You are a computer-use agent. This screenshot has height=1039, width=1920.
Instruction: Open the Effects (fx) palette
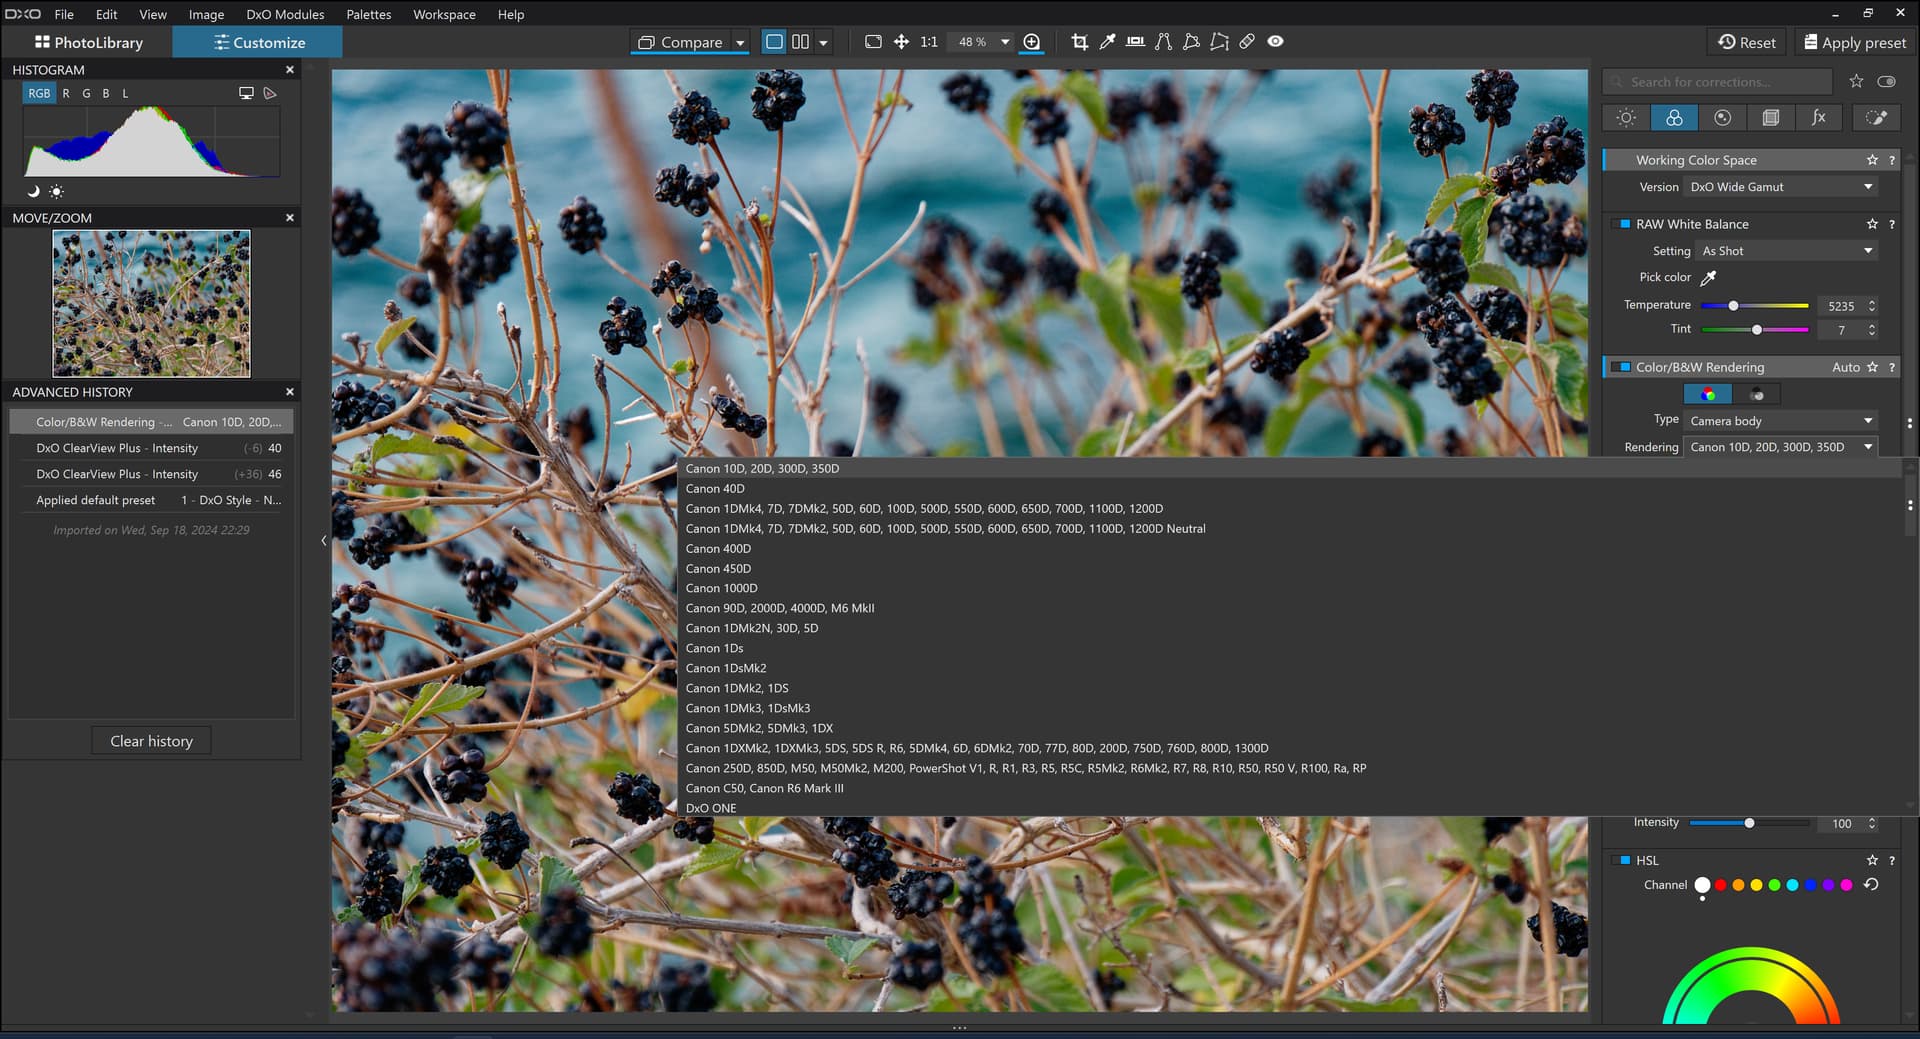pos(1818,118)
